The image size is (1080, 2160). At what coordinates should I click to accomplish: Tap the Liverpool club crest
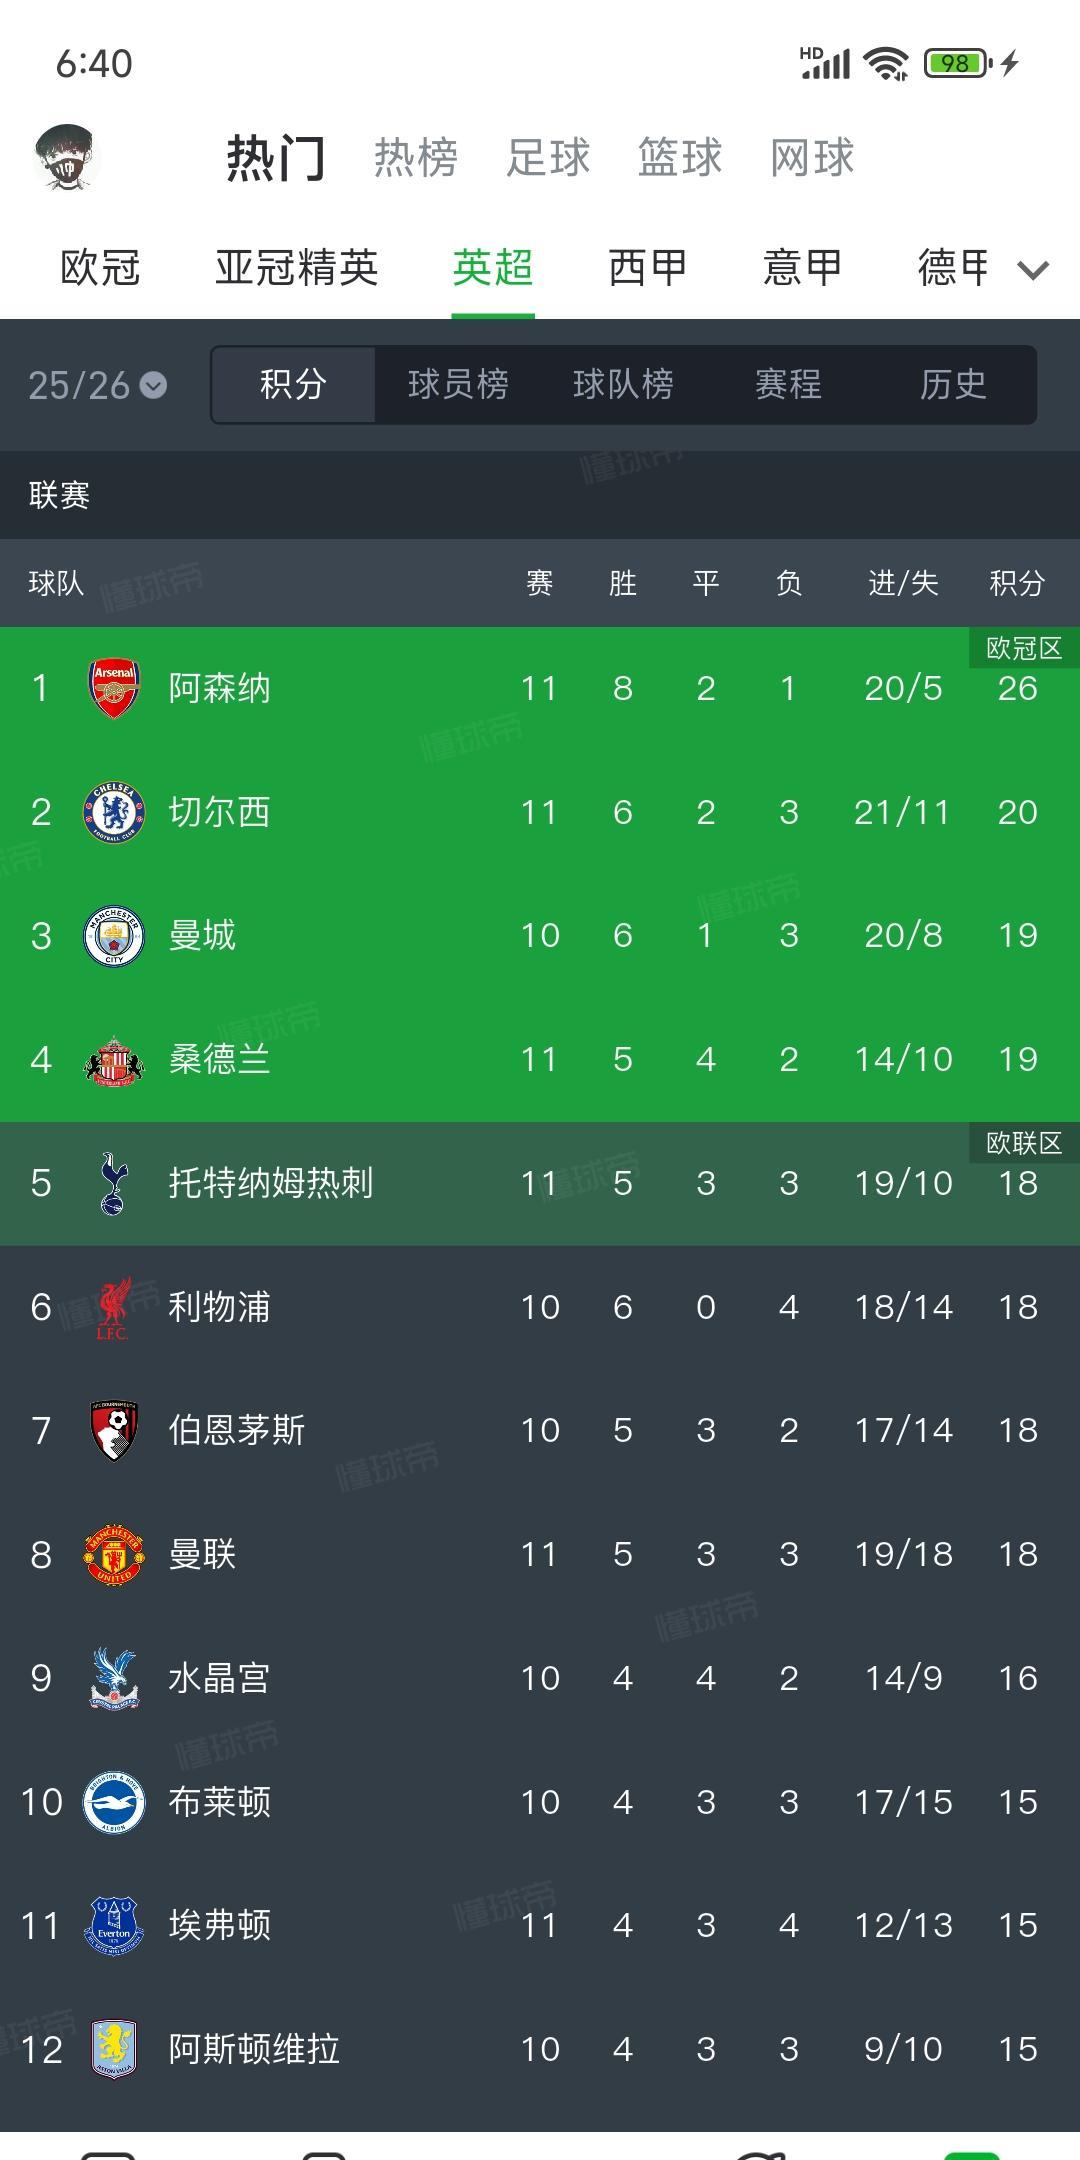[x=114, y=1306]
